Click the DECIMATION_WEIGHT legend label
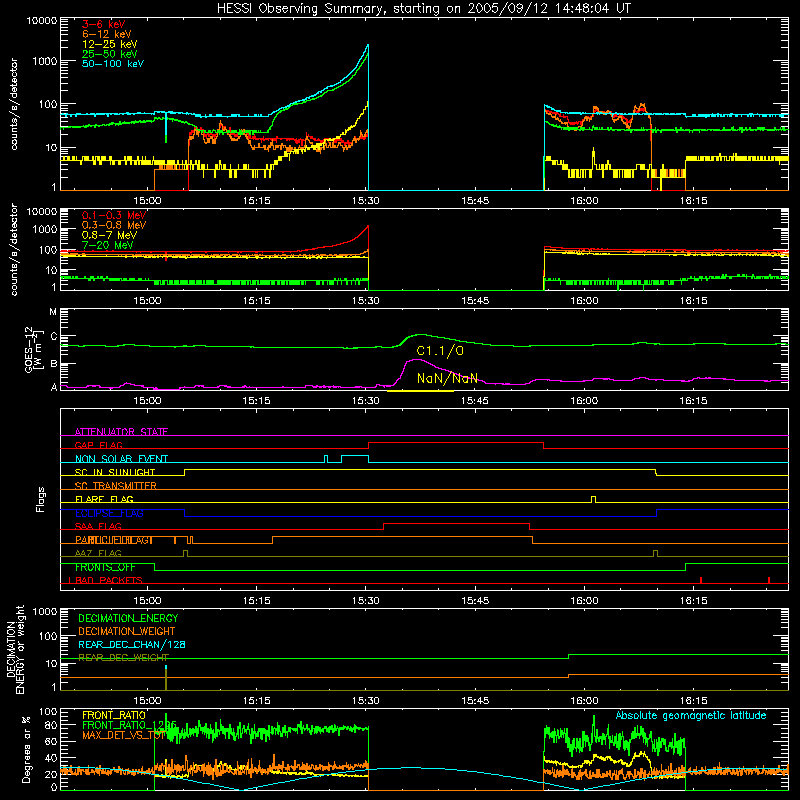This screenshot has height=800, width=800. (x=127, y=631)
